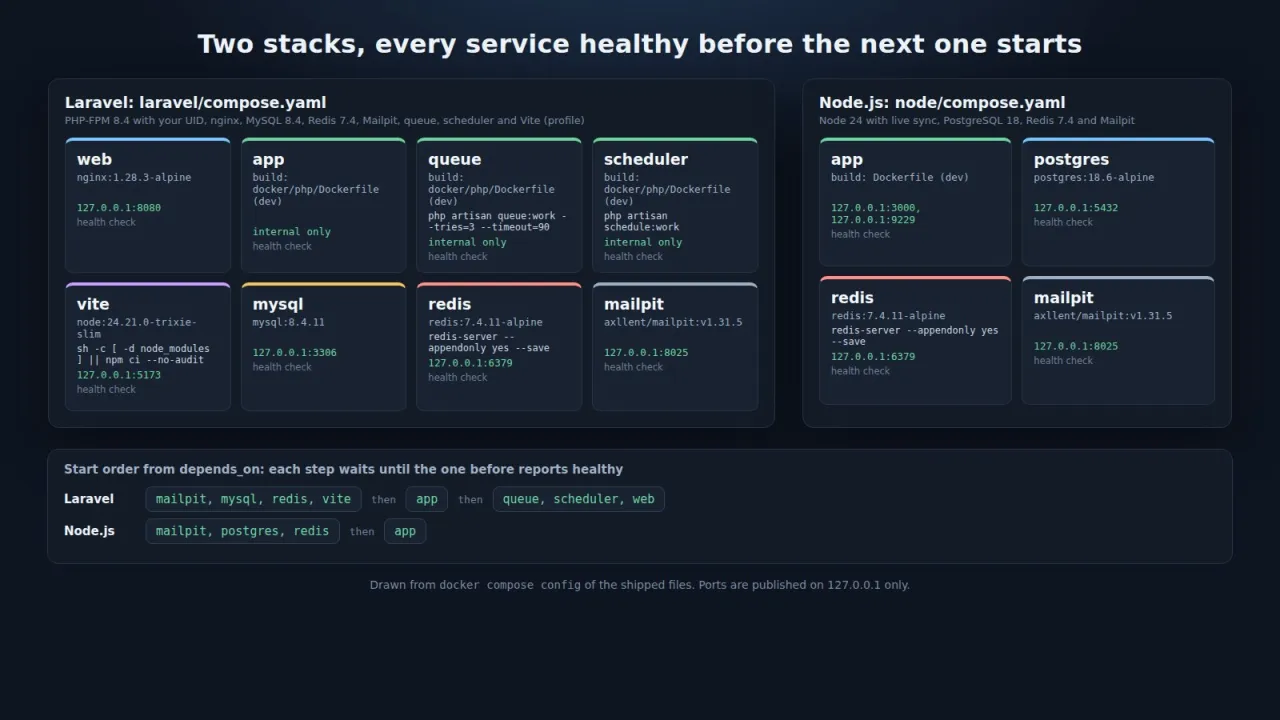Viewport: 1280px width, 720px height.
Task: Click the "web" service title in Laravel
Action: (94, 159)
